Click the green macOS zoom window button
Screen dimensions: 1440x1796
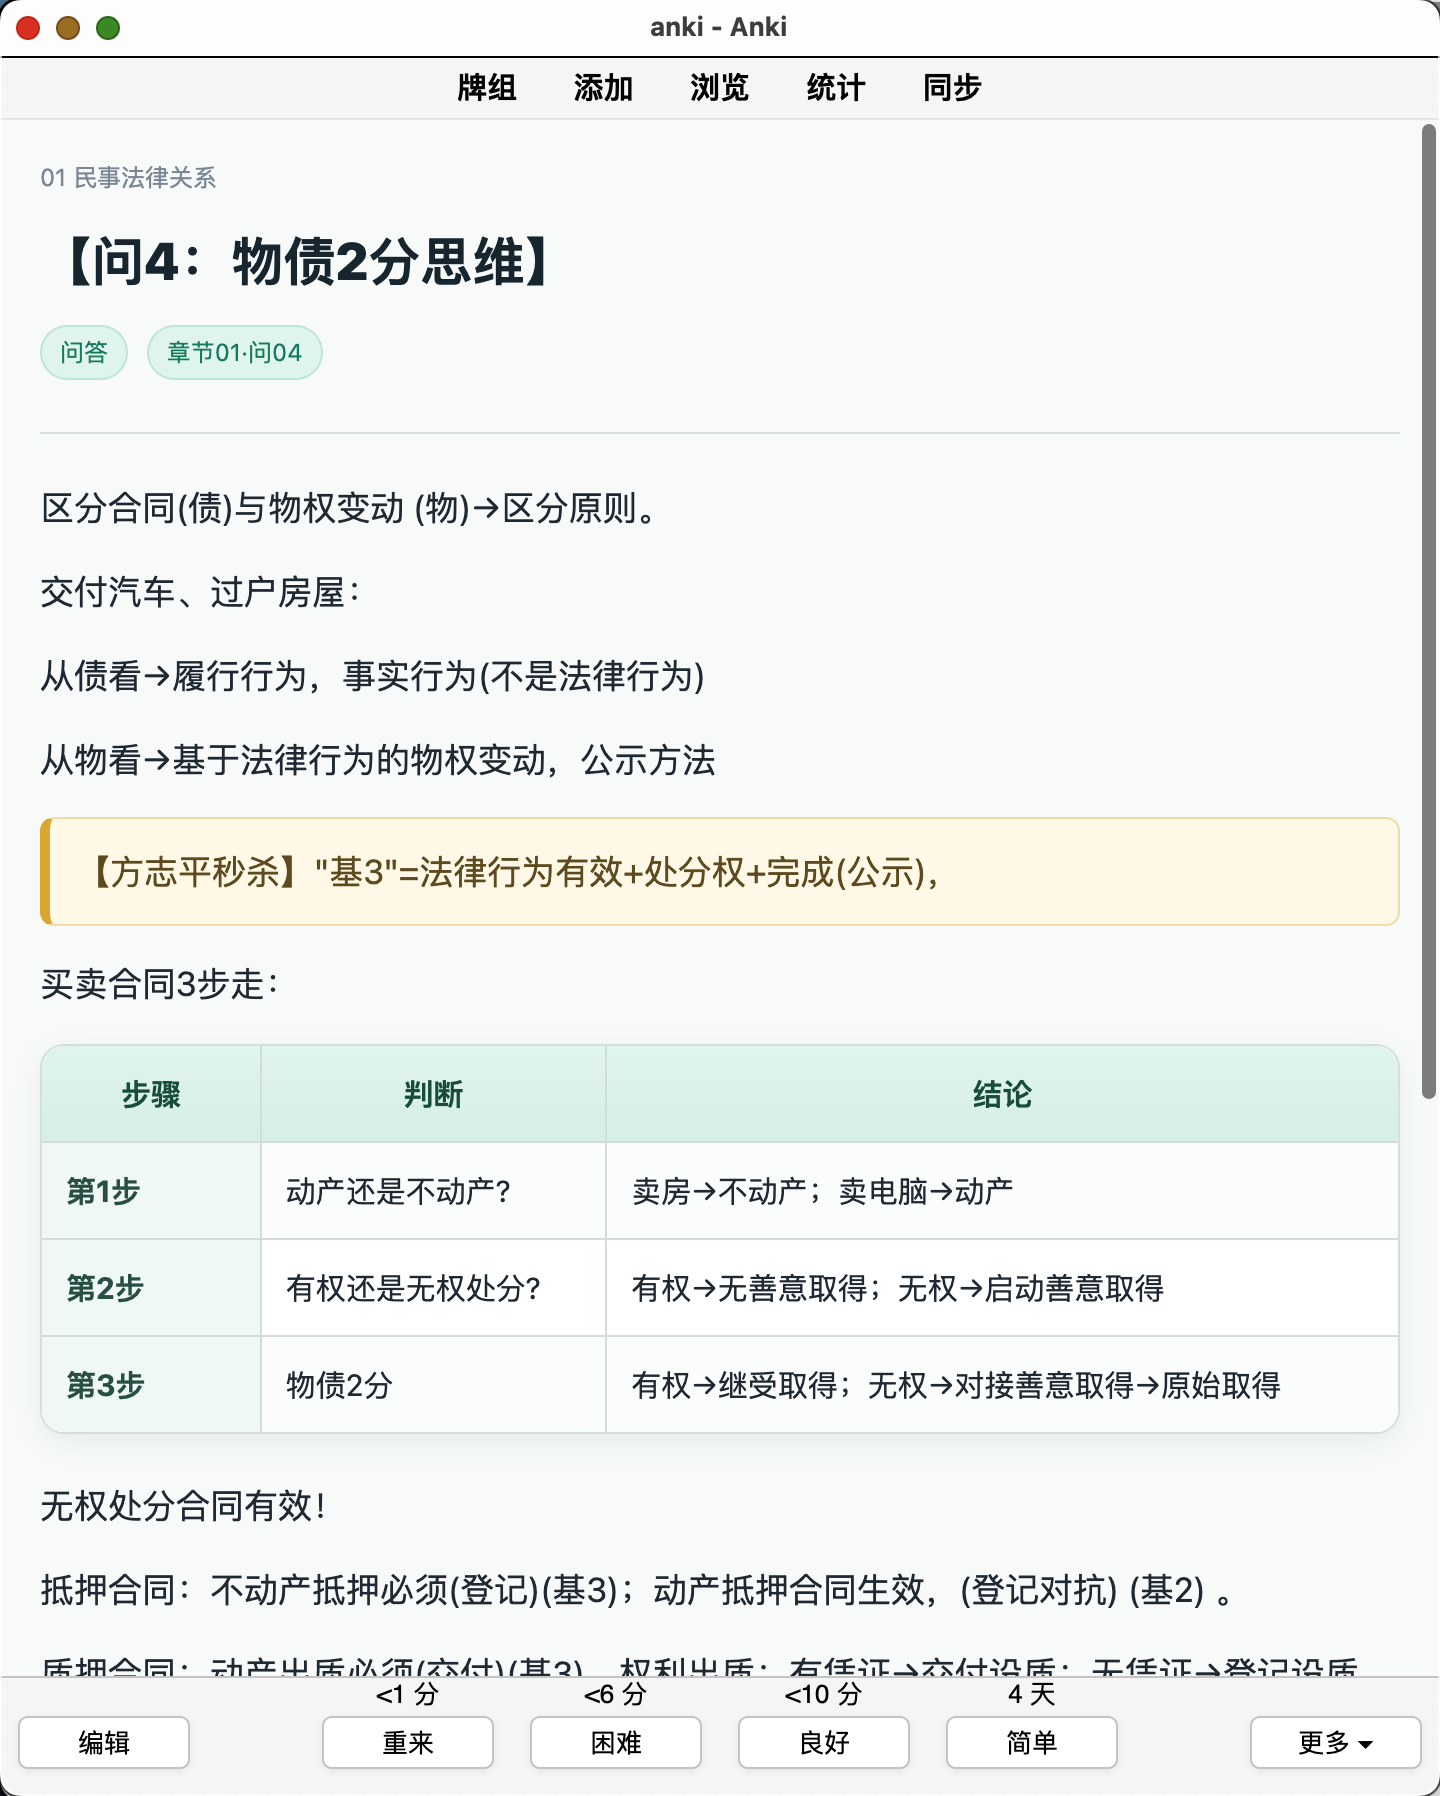[x=108, y=28]
